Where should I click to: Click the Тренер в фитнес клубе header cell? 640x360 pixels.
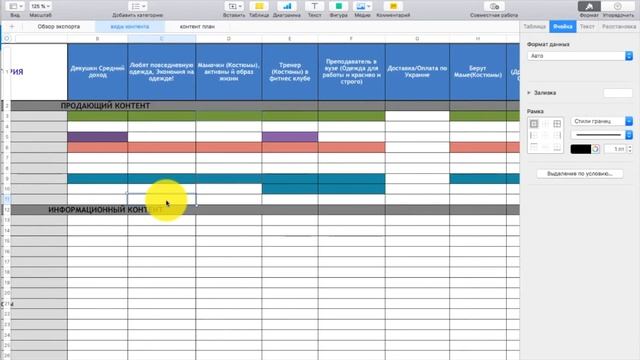tap(290, 72)
